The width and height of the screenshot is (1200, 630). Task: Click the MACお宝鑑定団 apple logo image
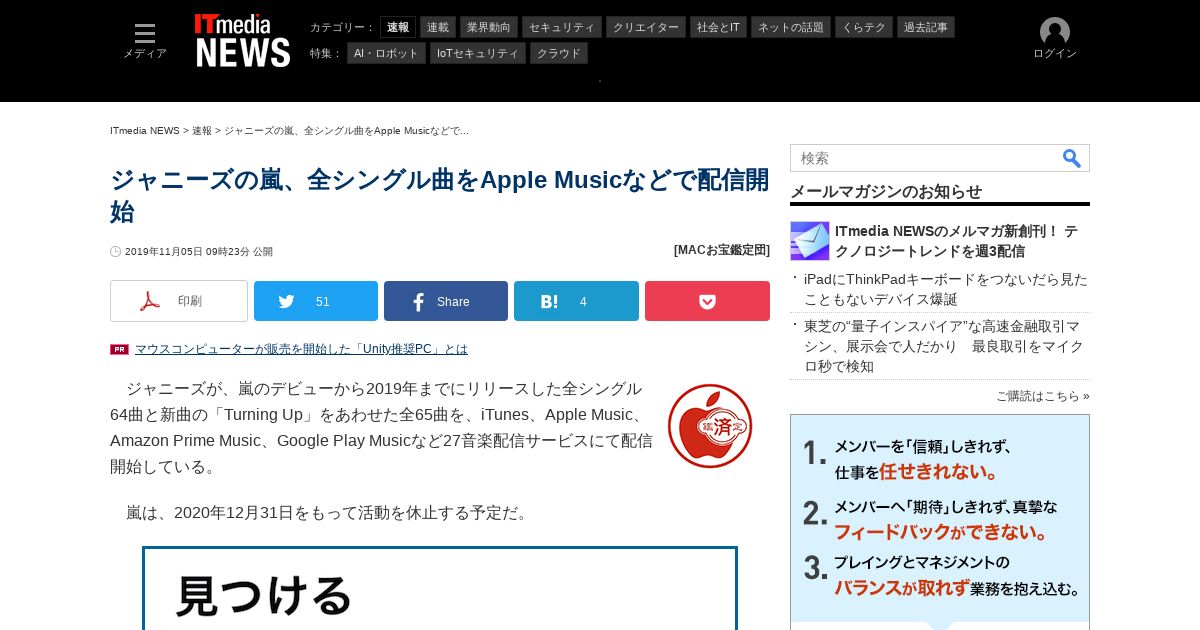click(x=710, y=425)
